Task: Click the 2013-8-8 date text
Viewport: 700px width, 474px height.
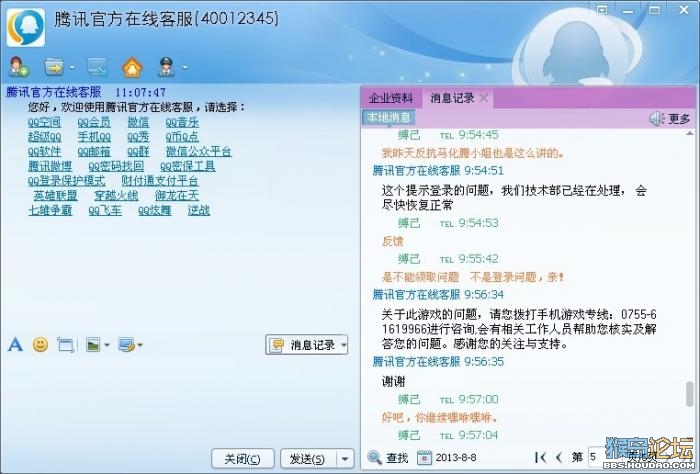Action: point(456,457)
